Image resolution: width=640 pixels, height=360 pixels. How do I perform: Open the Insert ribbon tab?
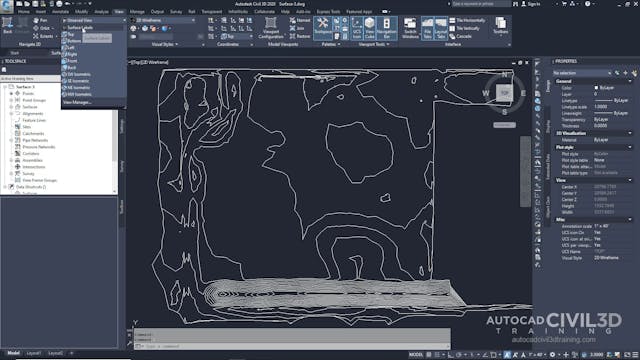click(x=40, y=12)
